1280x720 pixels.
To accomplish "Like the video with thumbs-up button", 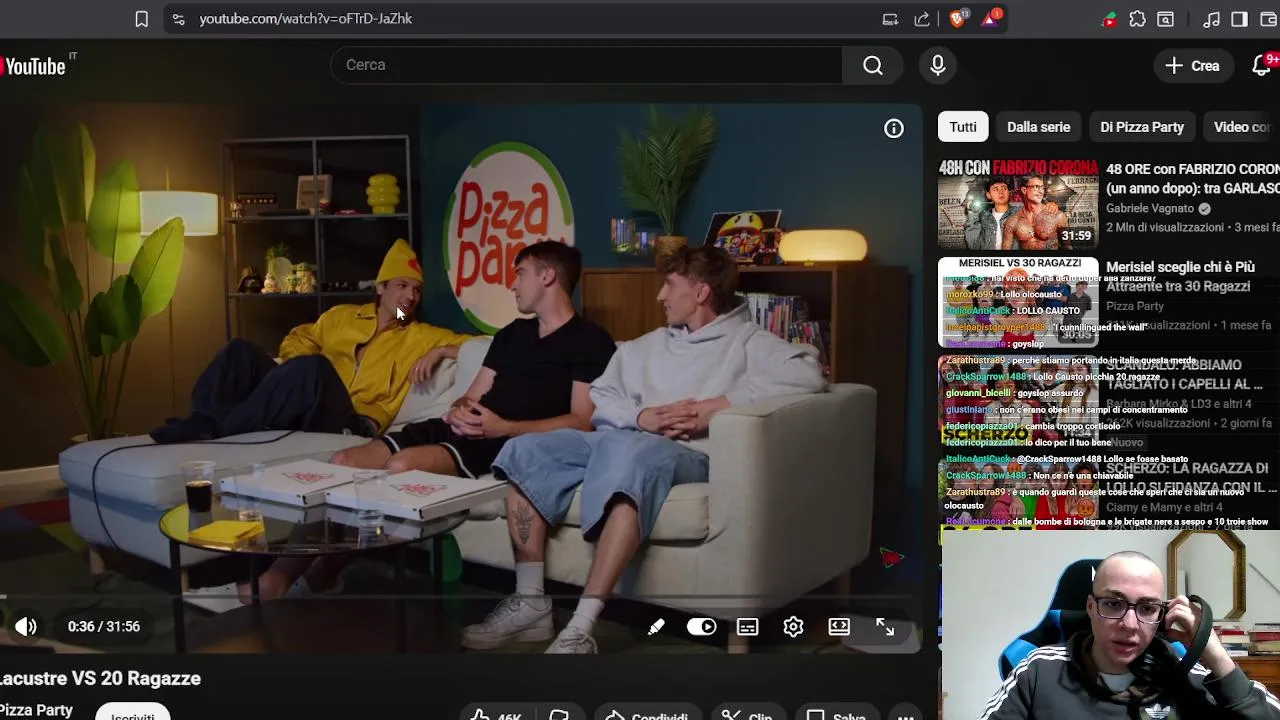I will (496, 714).
